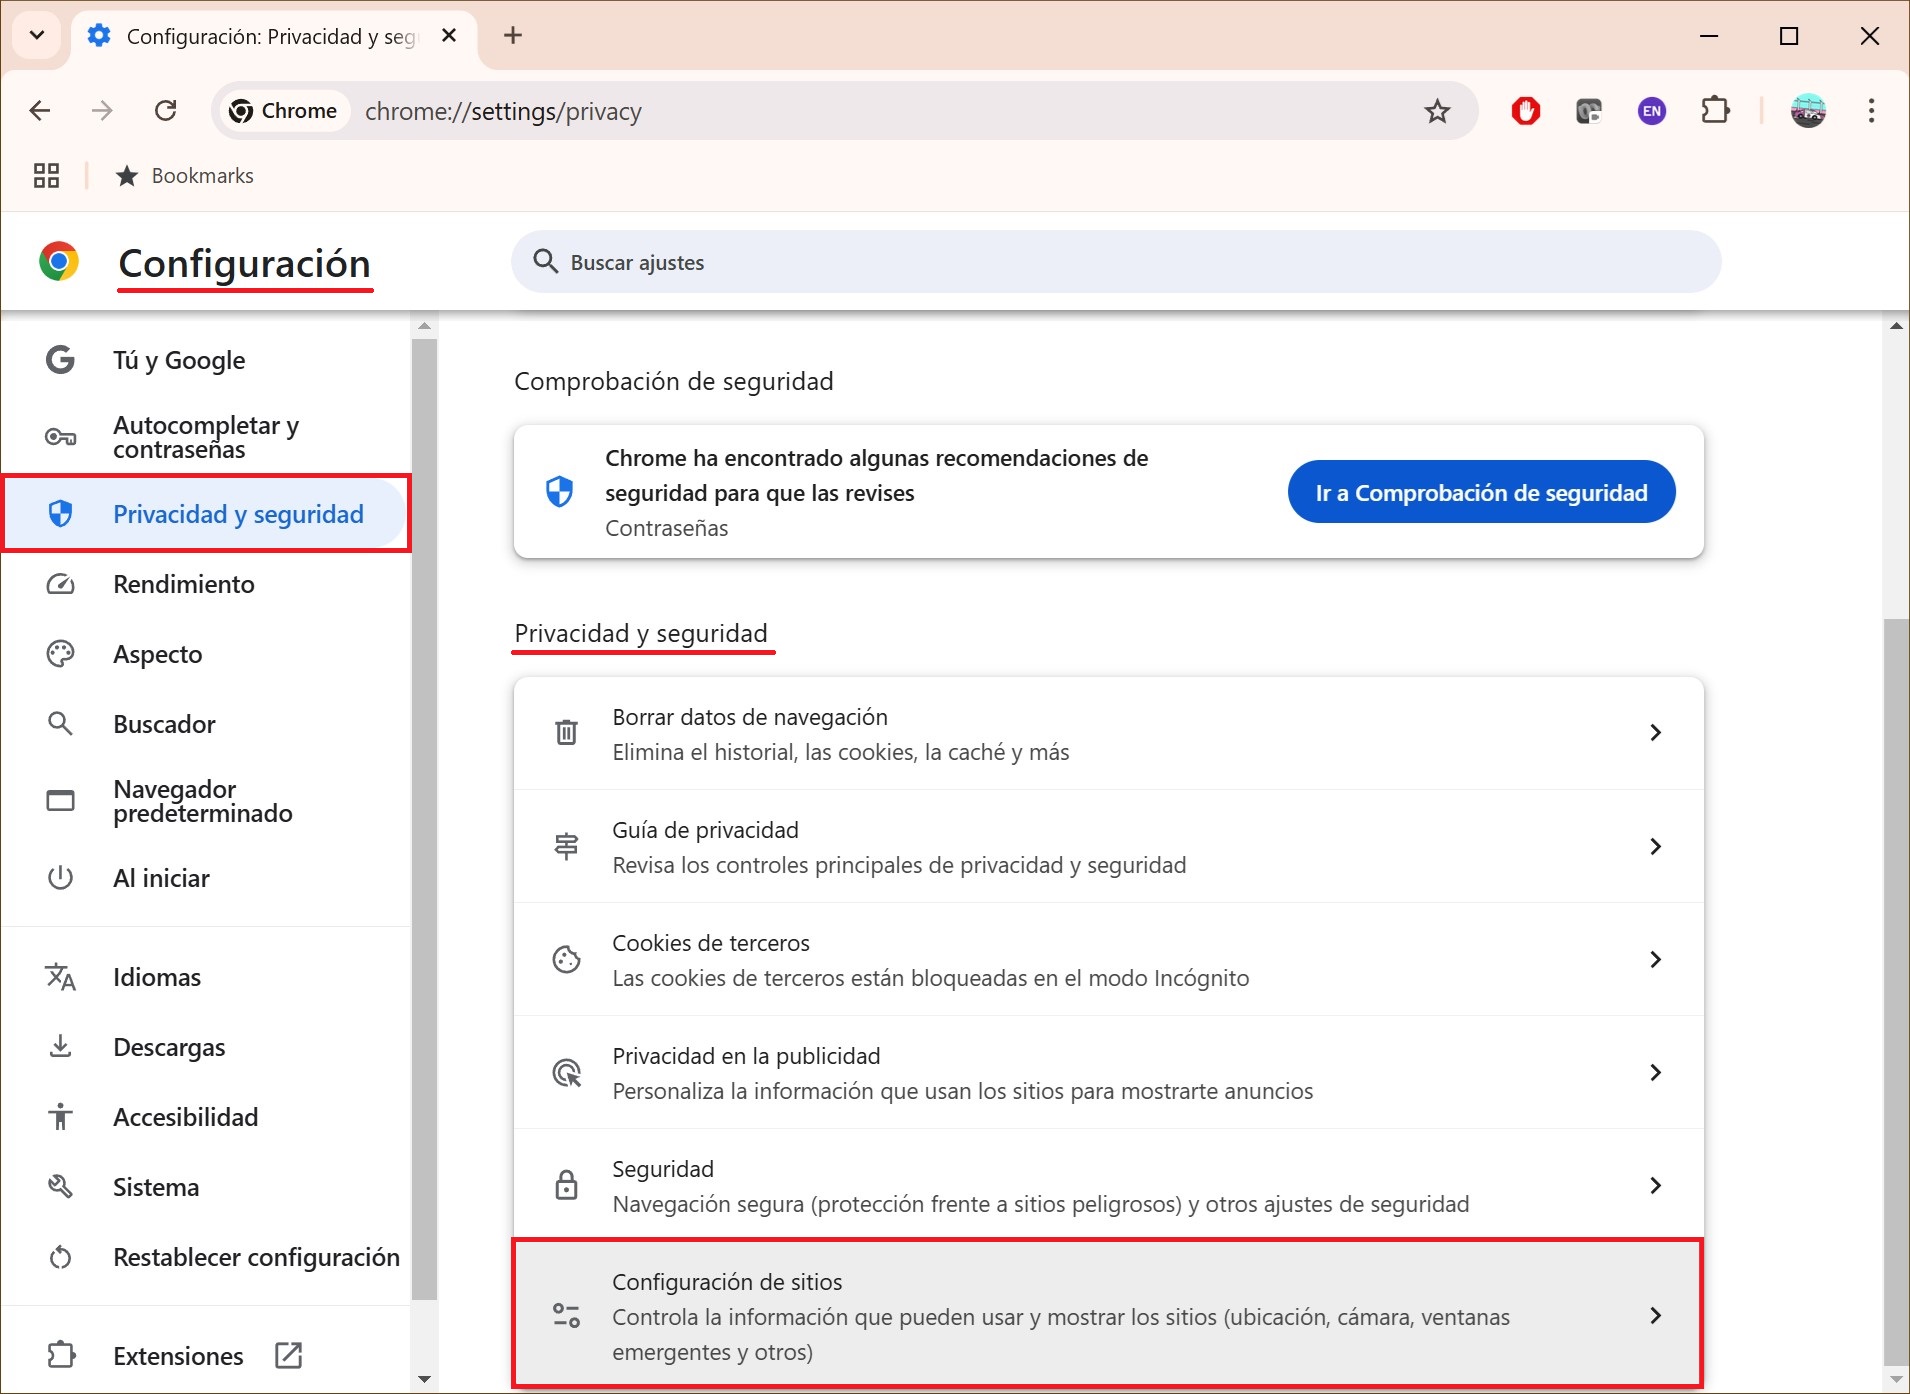Viewport: 1910px width, 1394px height.
Task: Click the address bar URL
Action: [503, 111]
